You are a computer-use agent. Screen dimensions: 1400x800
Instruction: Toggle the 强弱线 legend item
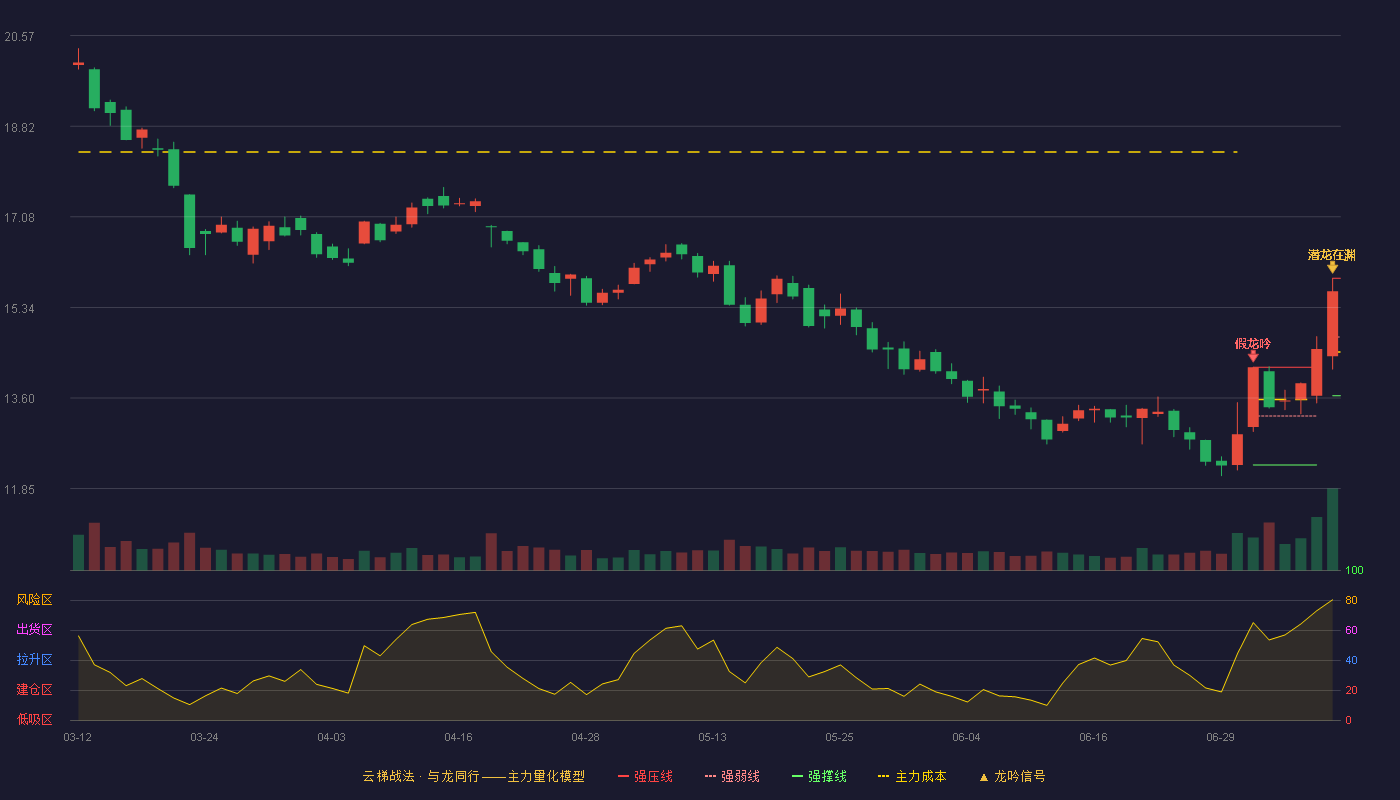pyautogui.click(x=732, y=776)
